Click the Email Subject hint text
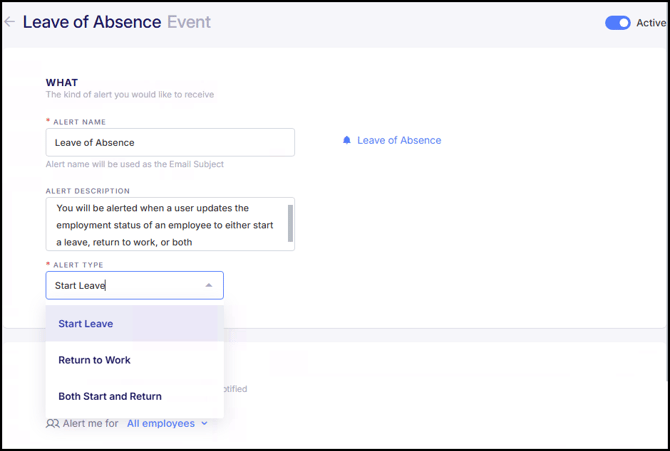670x451 pixels. tap(135, 164)
